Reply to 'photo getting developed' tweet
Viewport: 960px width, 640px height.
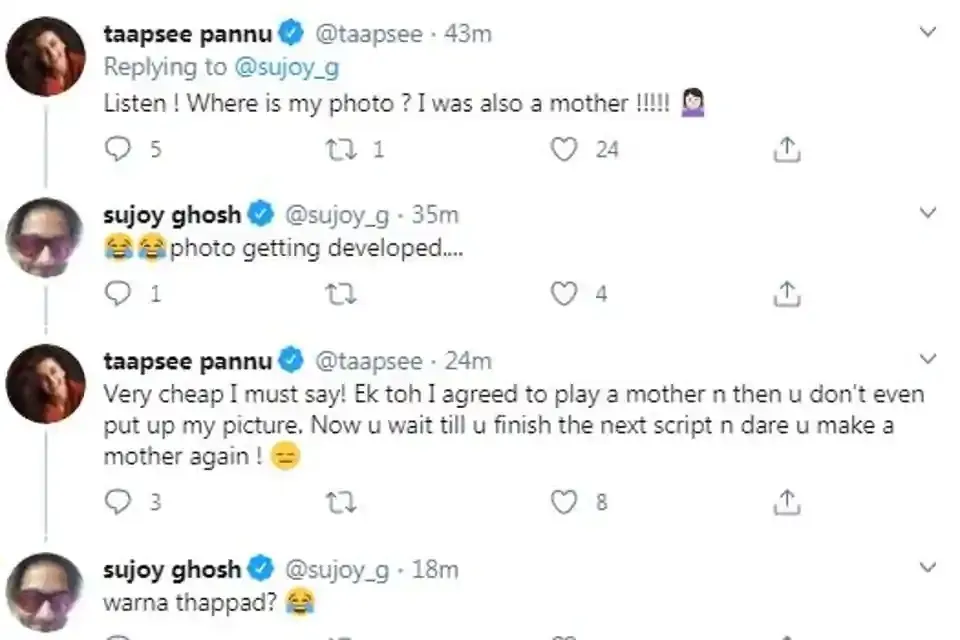[x=118, y=294]
